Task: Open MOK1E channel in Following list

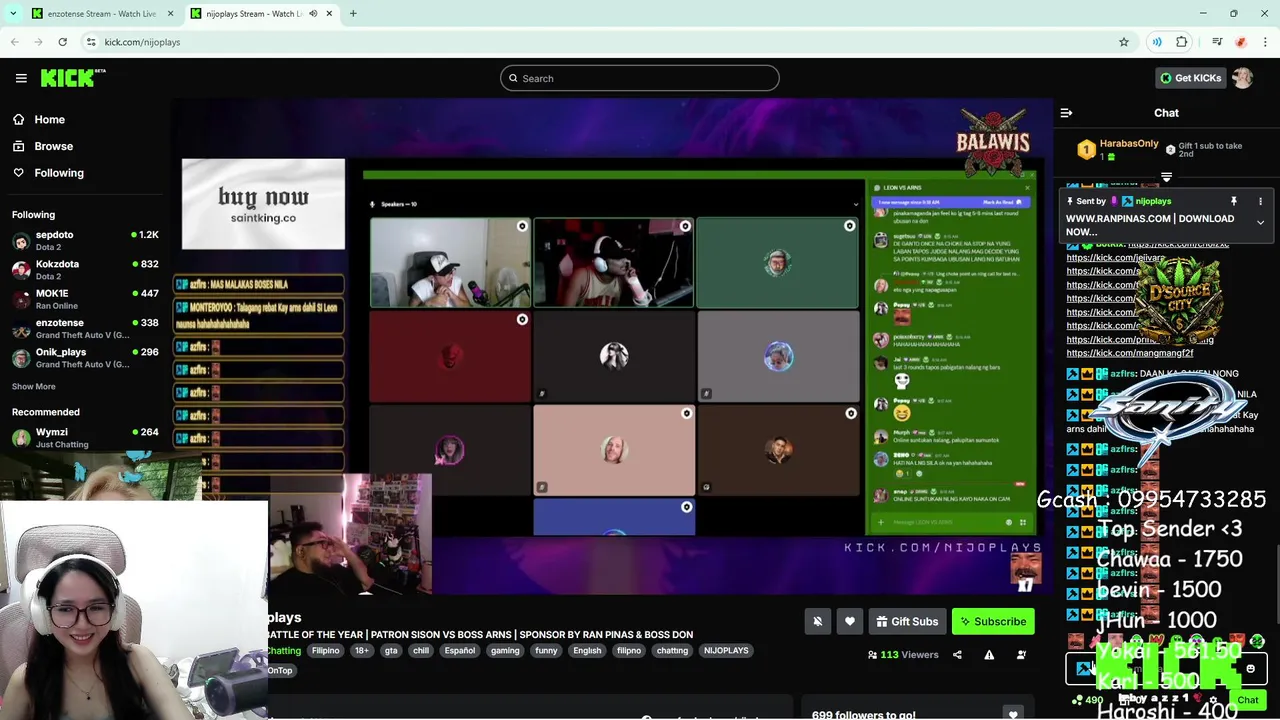Action: [85, 299]
